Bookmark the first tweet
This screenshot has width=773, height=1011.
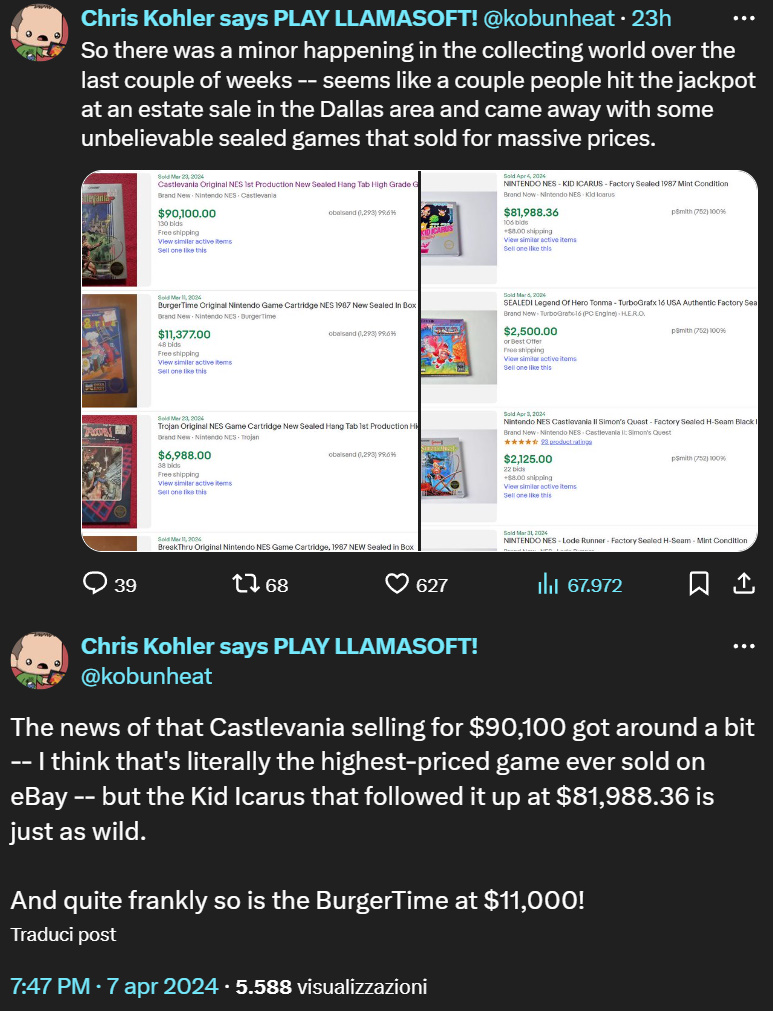699,584
